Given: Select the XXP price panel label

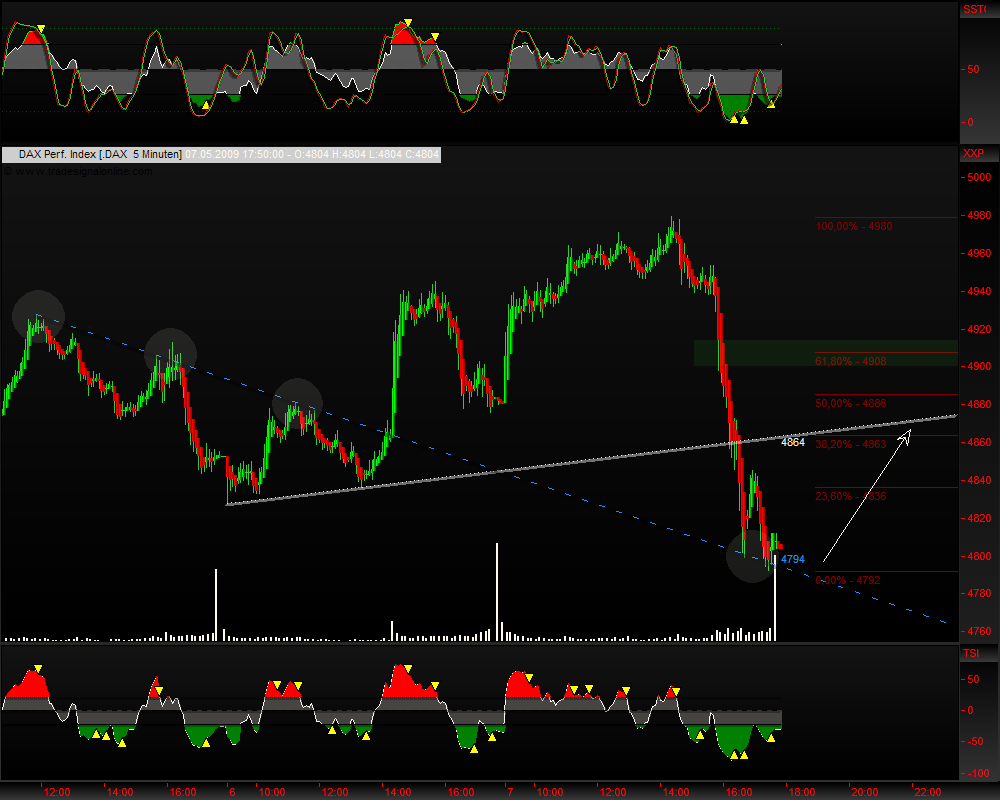Looking at the screenshot, I should 973,153.
